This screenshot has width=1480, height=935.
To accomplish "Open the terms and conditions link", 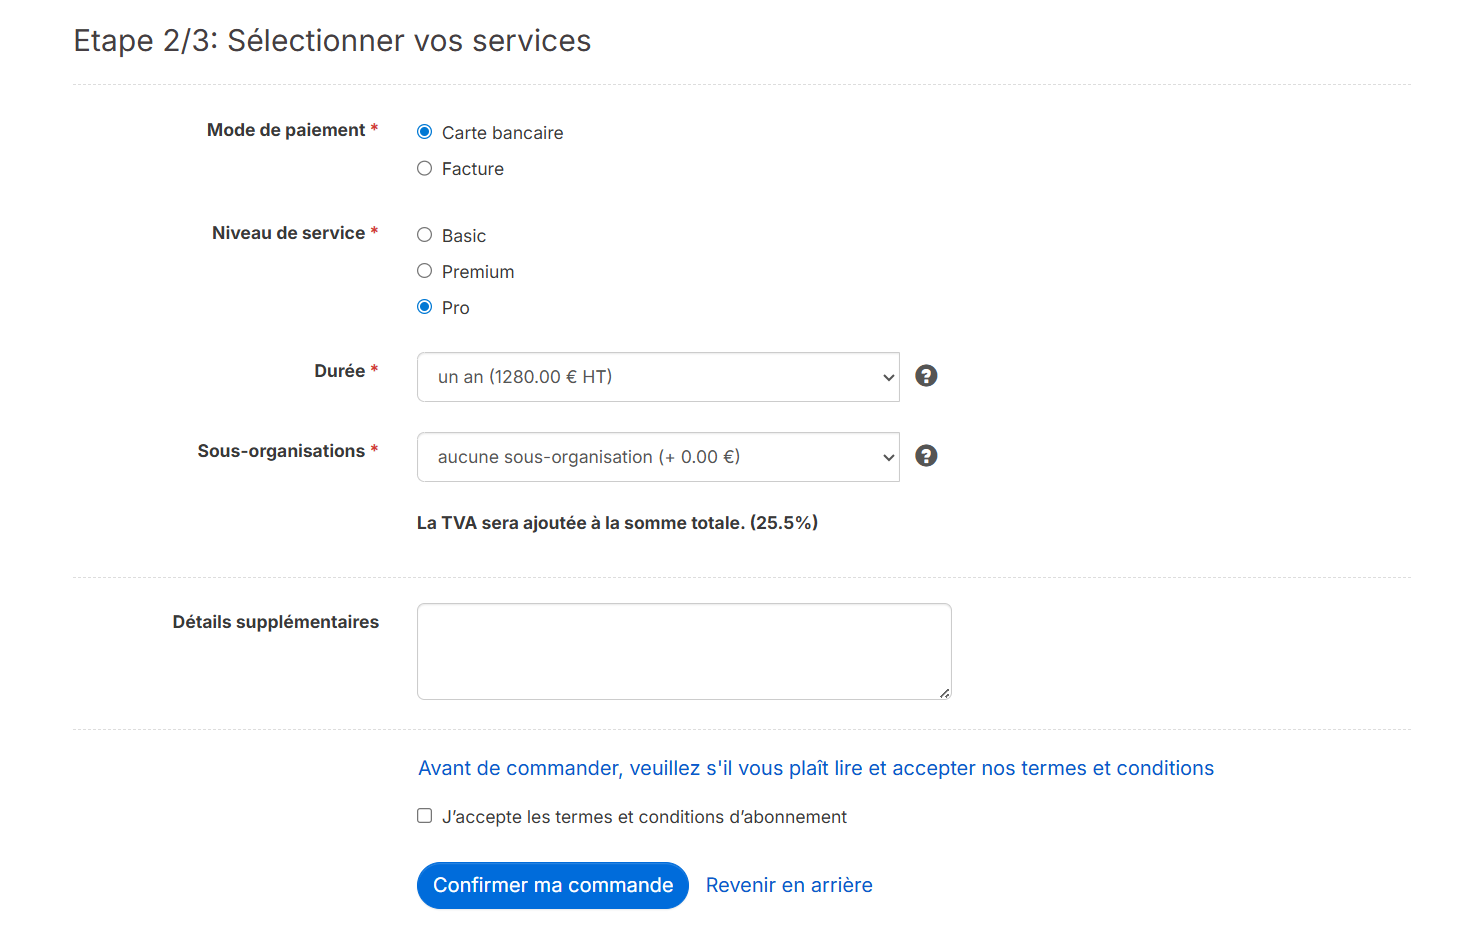I will [815, 768].
